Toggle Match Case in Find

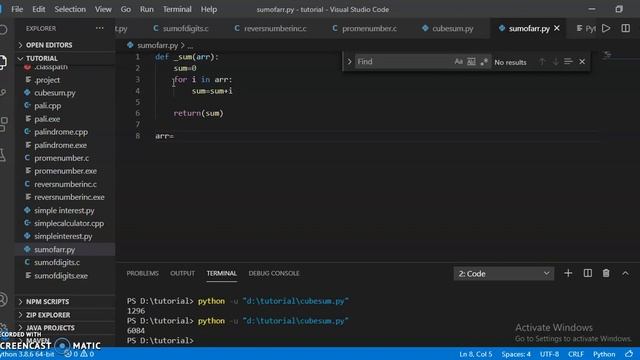pyautogui.click(x=458, y=62)
